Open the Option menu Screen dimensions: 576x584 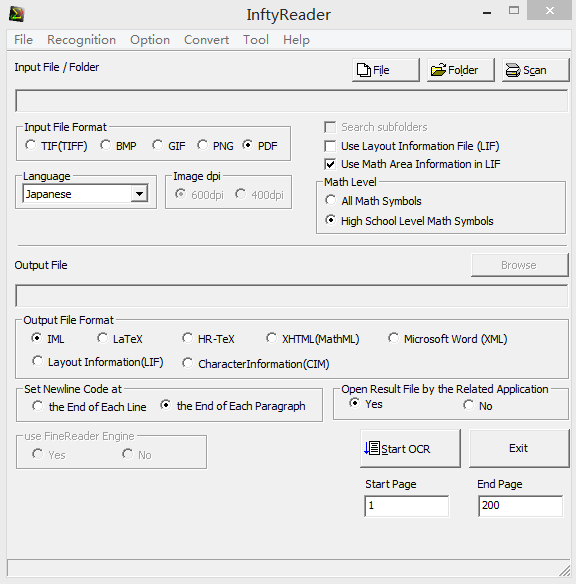click(150, 39)
